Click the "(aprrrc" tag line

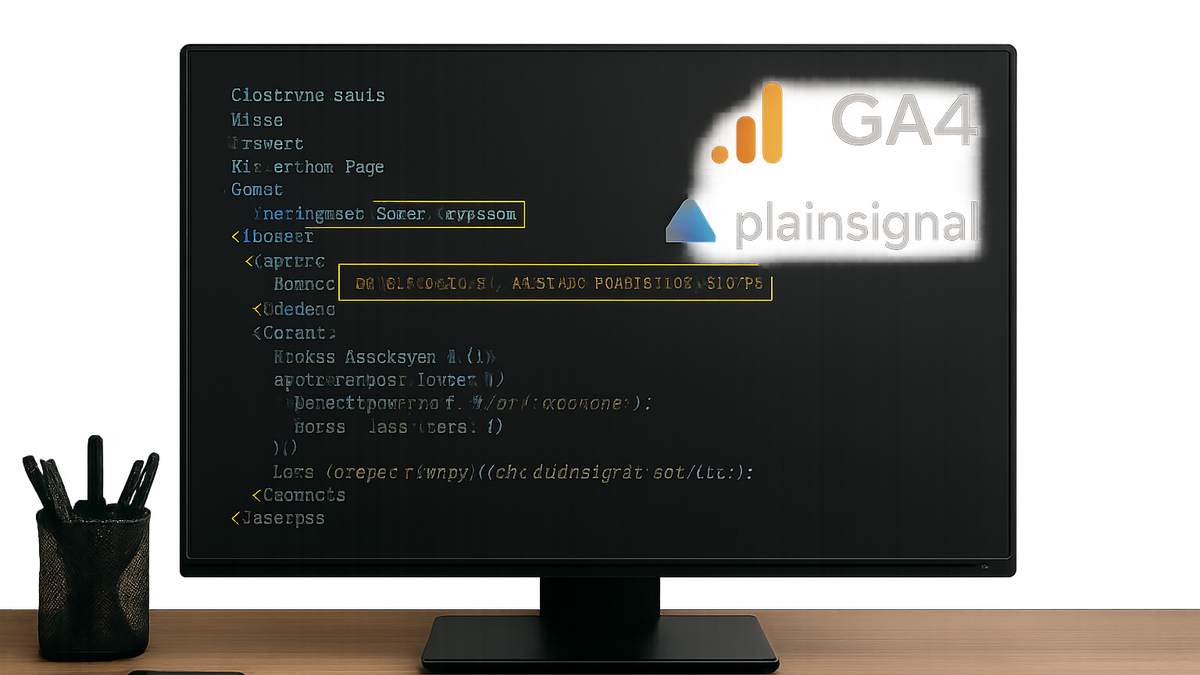click(x=285, y=261)
